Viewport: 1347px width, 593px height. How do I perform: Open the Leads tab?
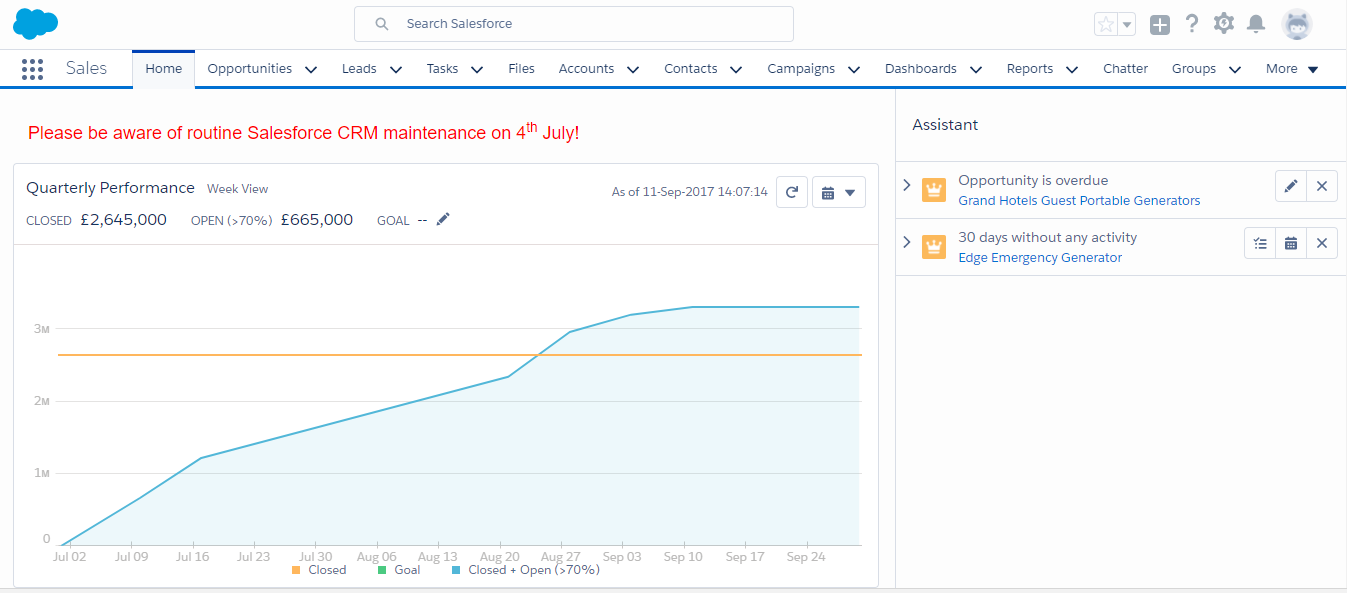(x=359, y=69)
